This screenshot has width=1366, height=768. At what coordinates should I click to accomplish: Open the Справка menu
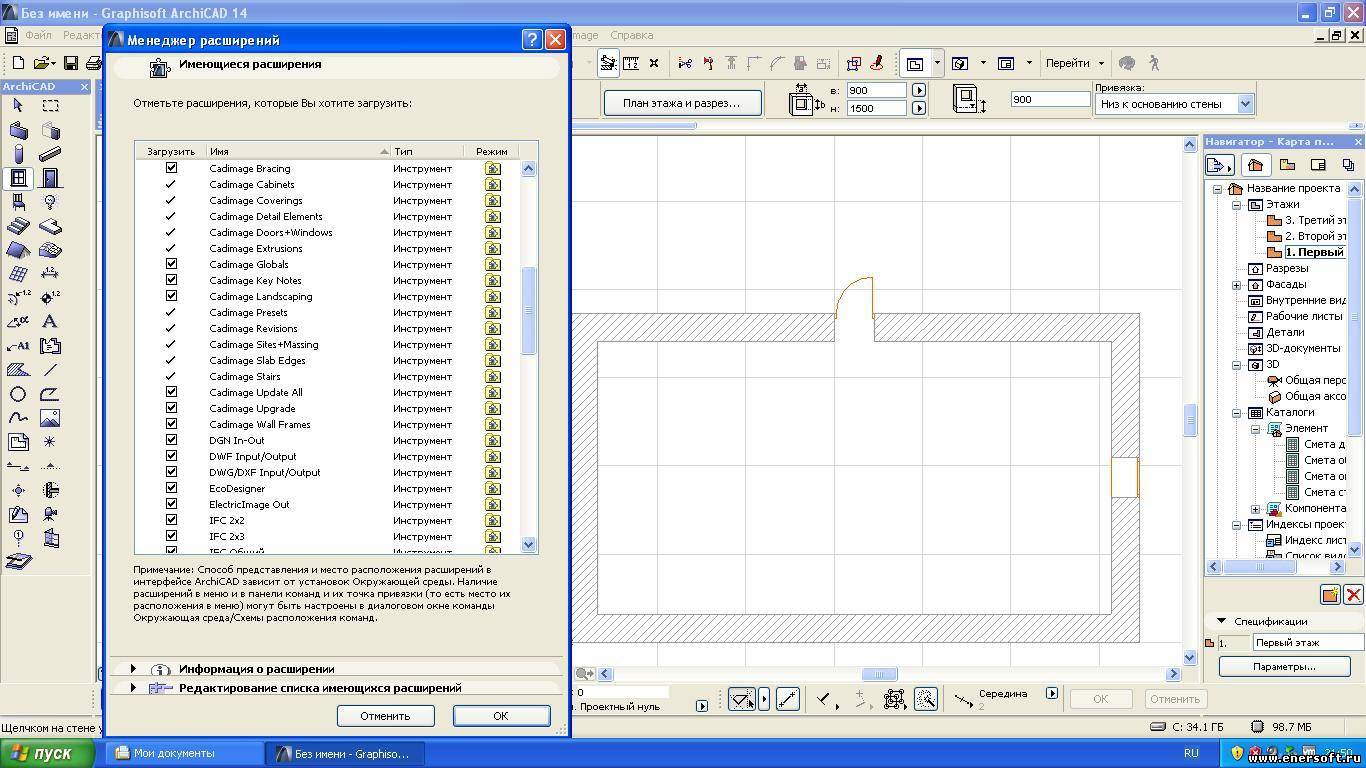pos(631,35)
